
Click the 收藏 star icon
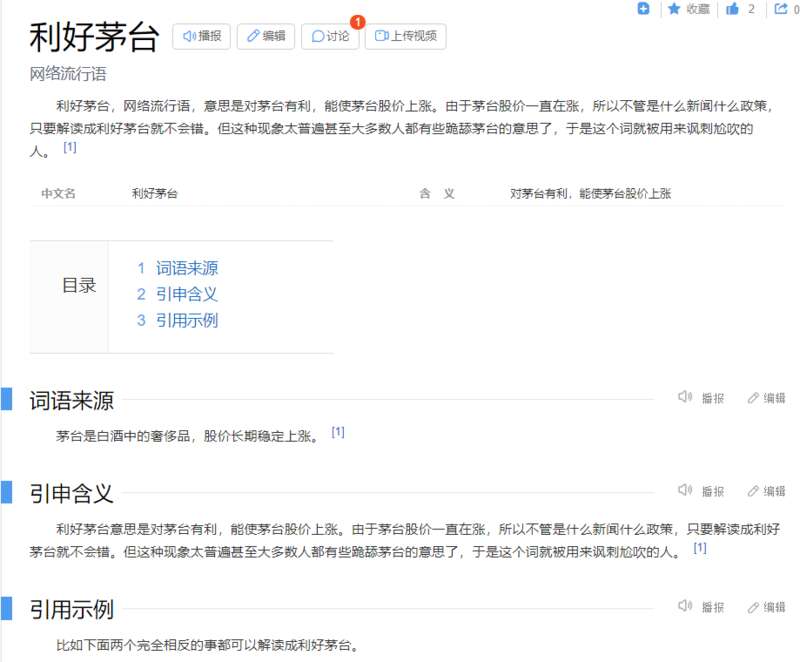point(674,9)
